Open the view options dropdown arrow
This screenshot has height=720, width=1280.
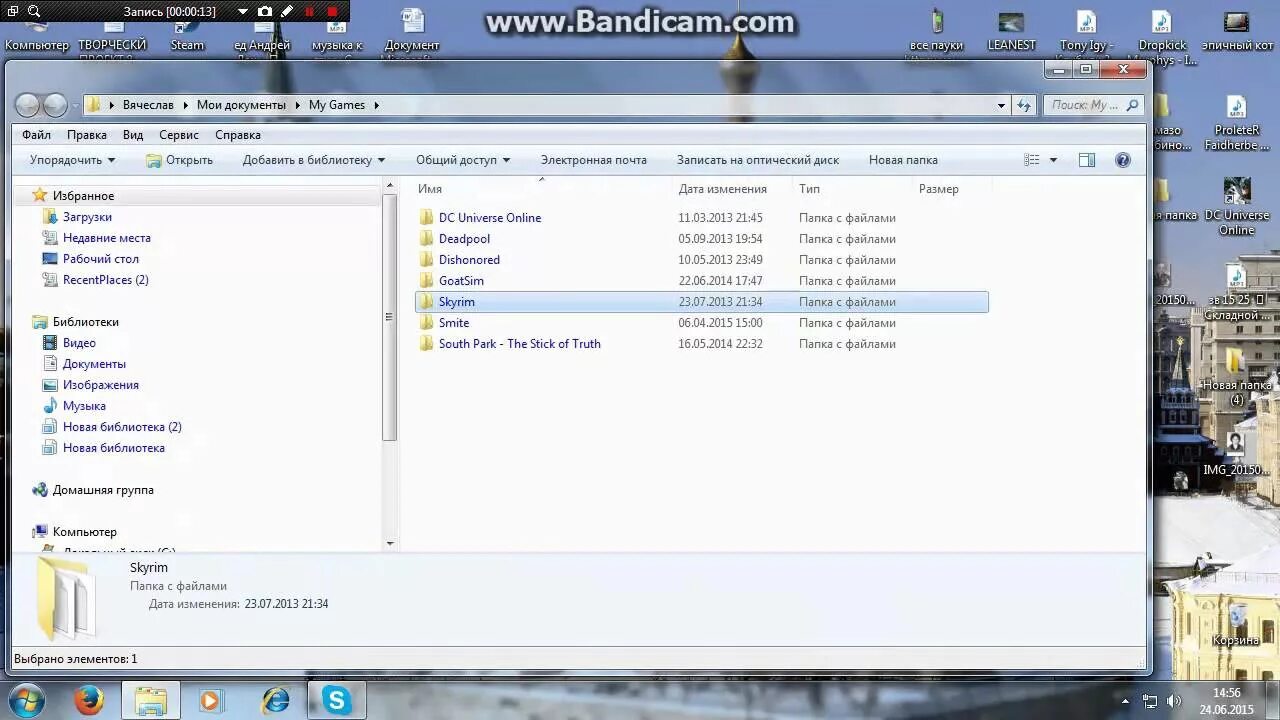[x=1053, y=160]
